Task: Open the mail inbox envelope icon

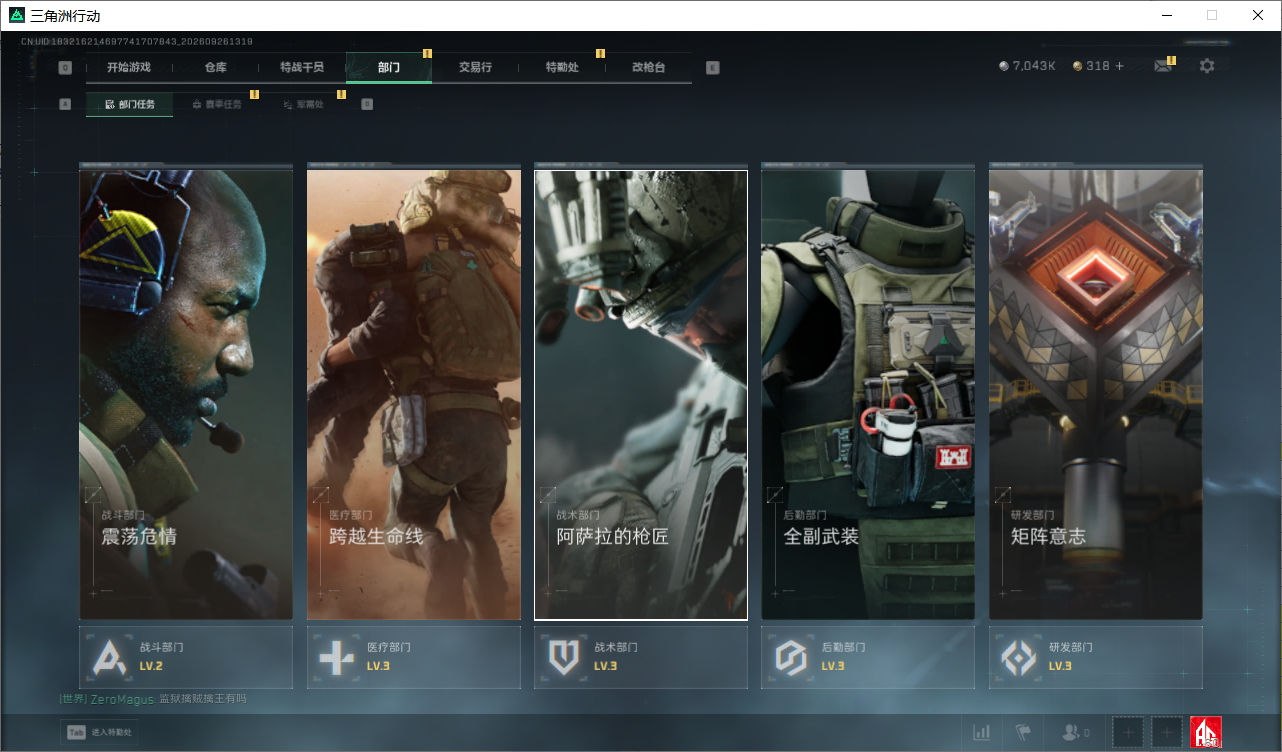Action: click(x=1162, y=66)
